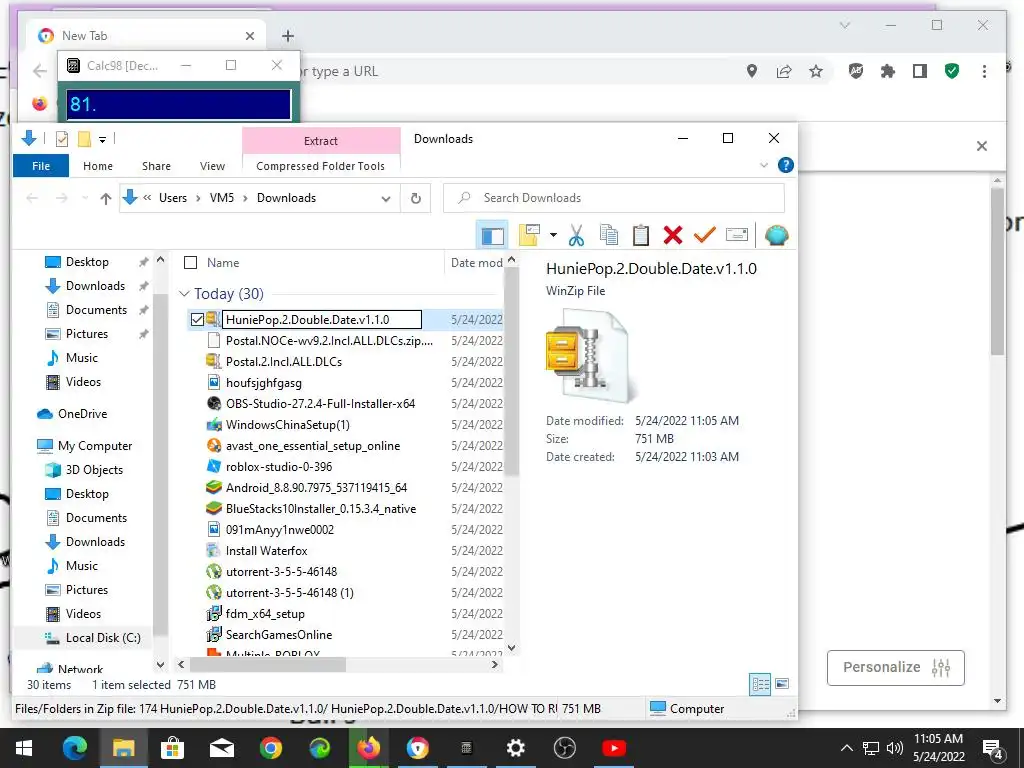Go up one folder level arrow
1024x768 pixels.
[106, 199]
